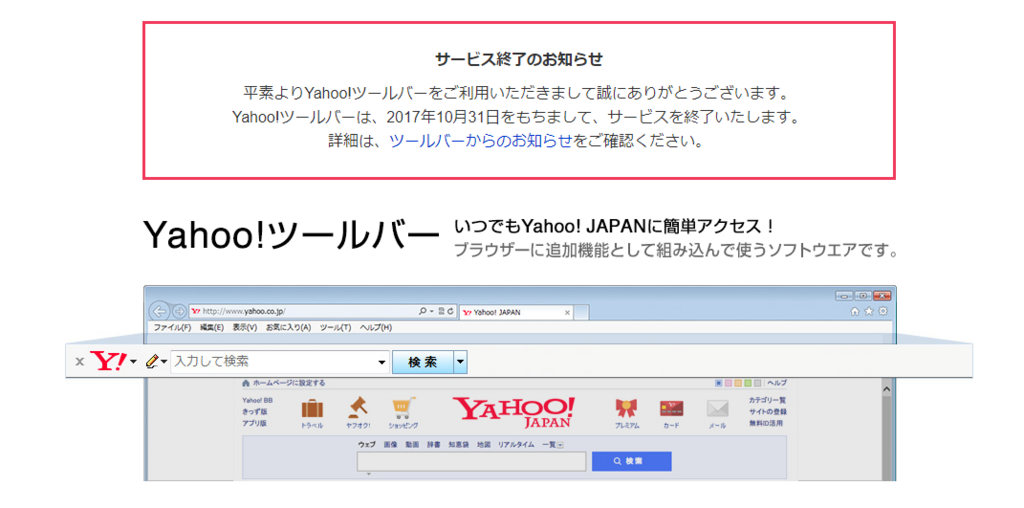Select the 知恵袋 search tab
1024x508 pixels.
pyautogui.click(x=458, y=445)
